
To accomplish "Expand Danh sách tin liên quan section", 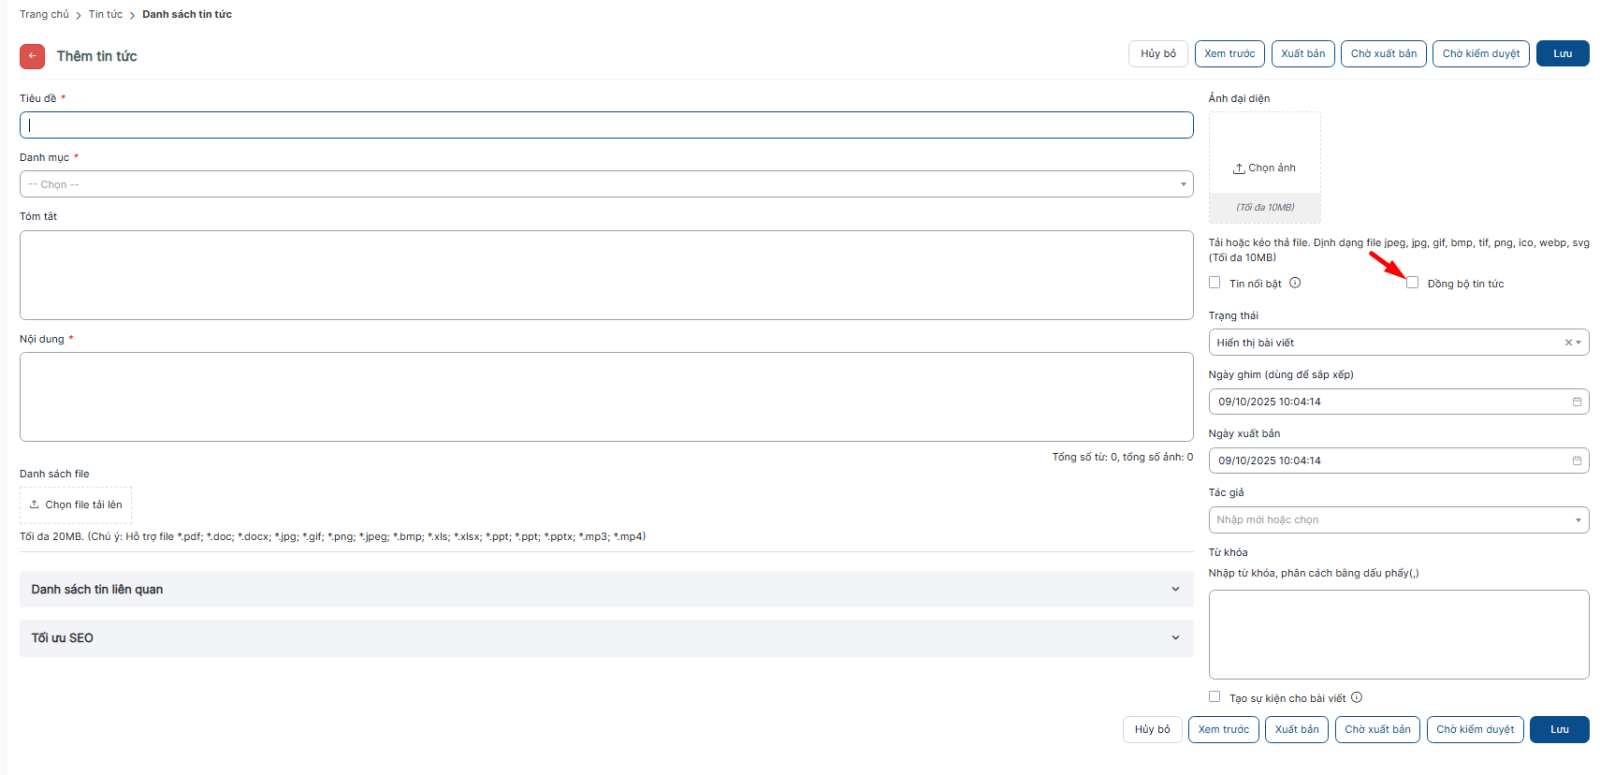I will point(606,590).
